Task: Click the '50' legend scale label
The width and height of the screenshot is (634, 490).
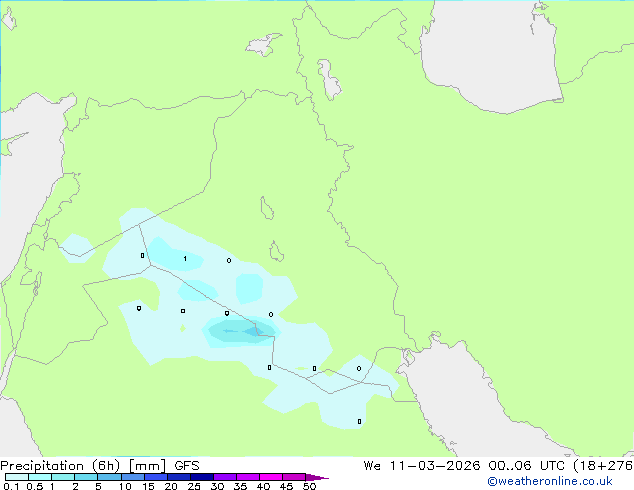Action: point(309,486)
